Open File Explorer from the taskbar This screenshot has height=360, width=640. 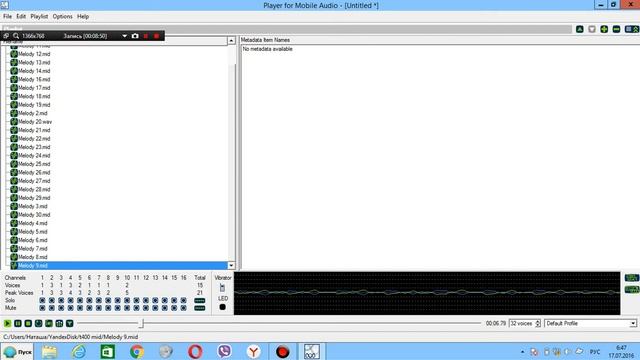tap(49, 351)
